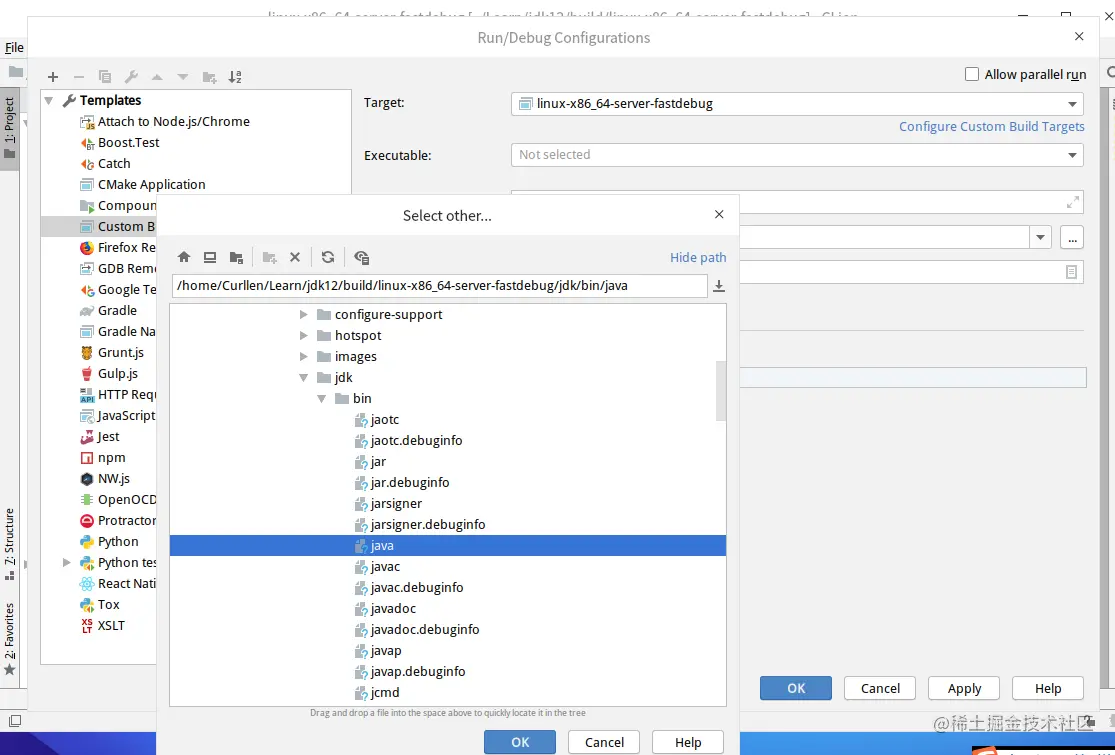This screenshot has width=1115, height=755.
Task: Jump to project directory in file chooser
Action: [236, 257]
